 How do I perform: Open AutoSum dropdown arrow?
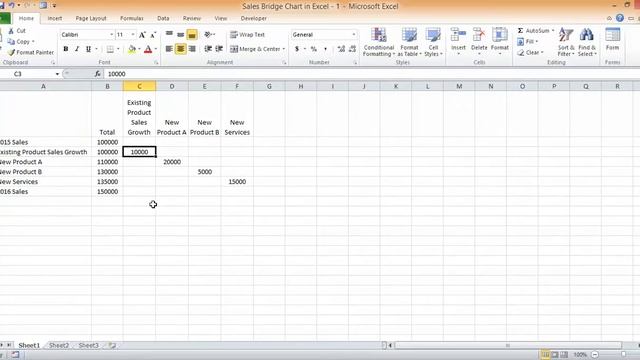click(x=553, y=31)
